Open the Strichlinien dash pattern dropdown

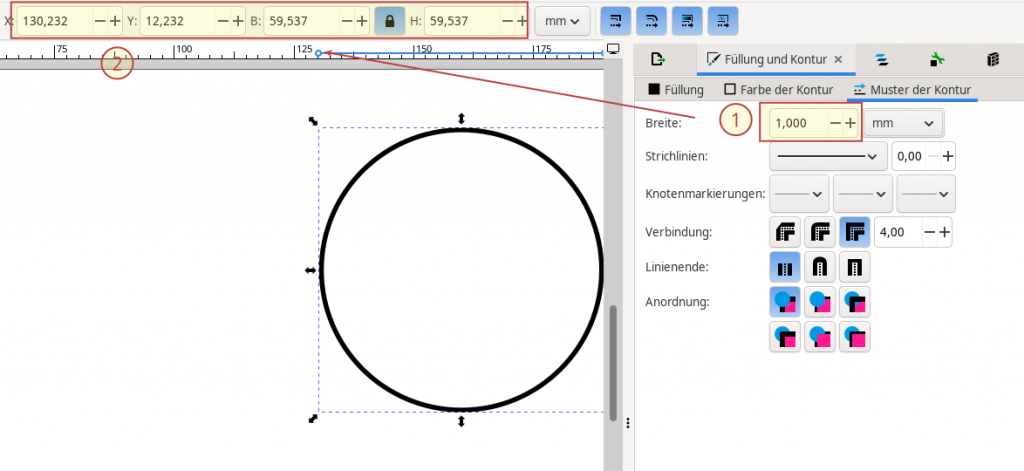pos(828,156)
